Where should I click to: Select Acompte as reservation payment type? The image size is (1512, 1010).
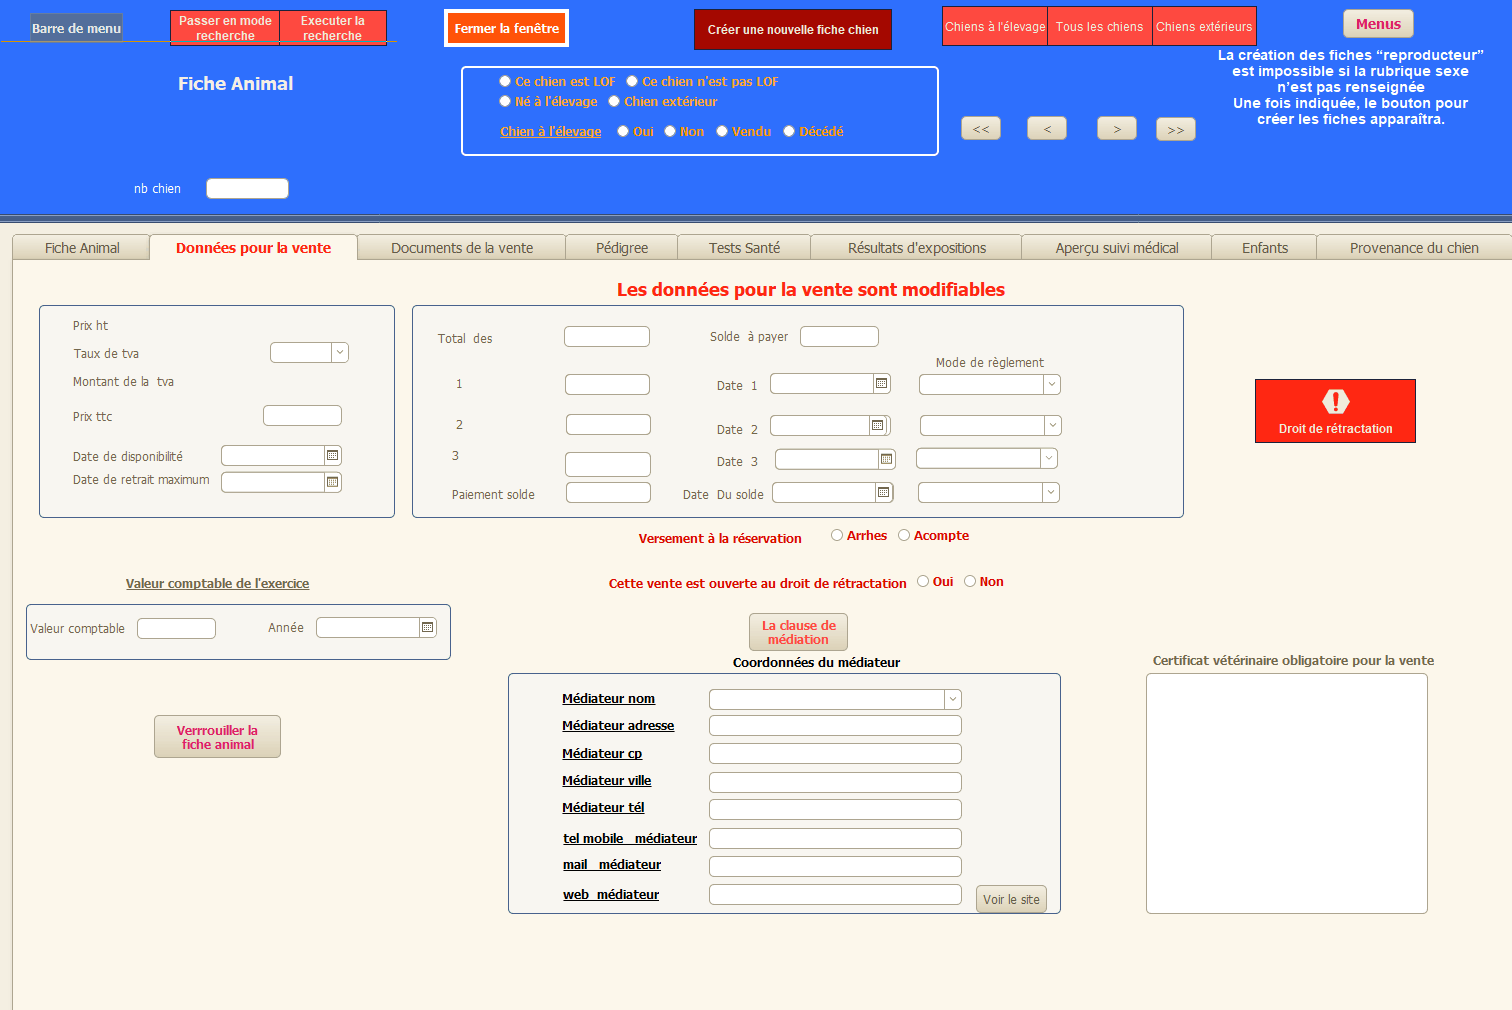pos(904,536)
